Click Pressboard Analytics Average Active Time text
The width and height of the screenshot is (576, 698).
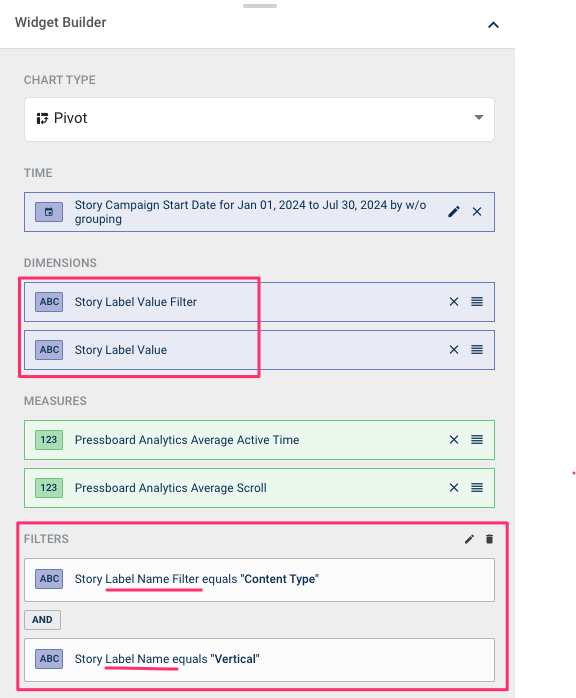(187, 440)
